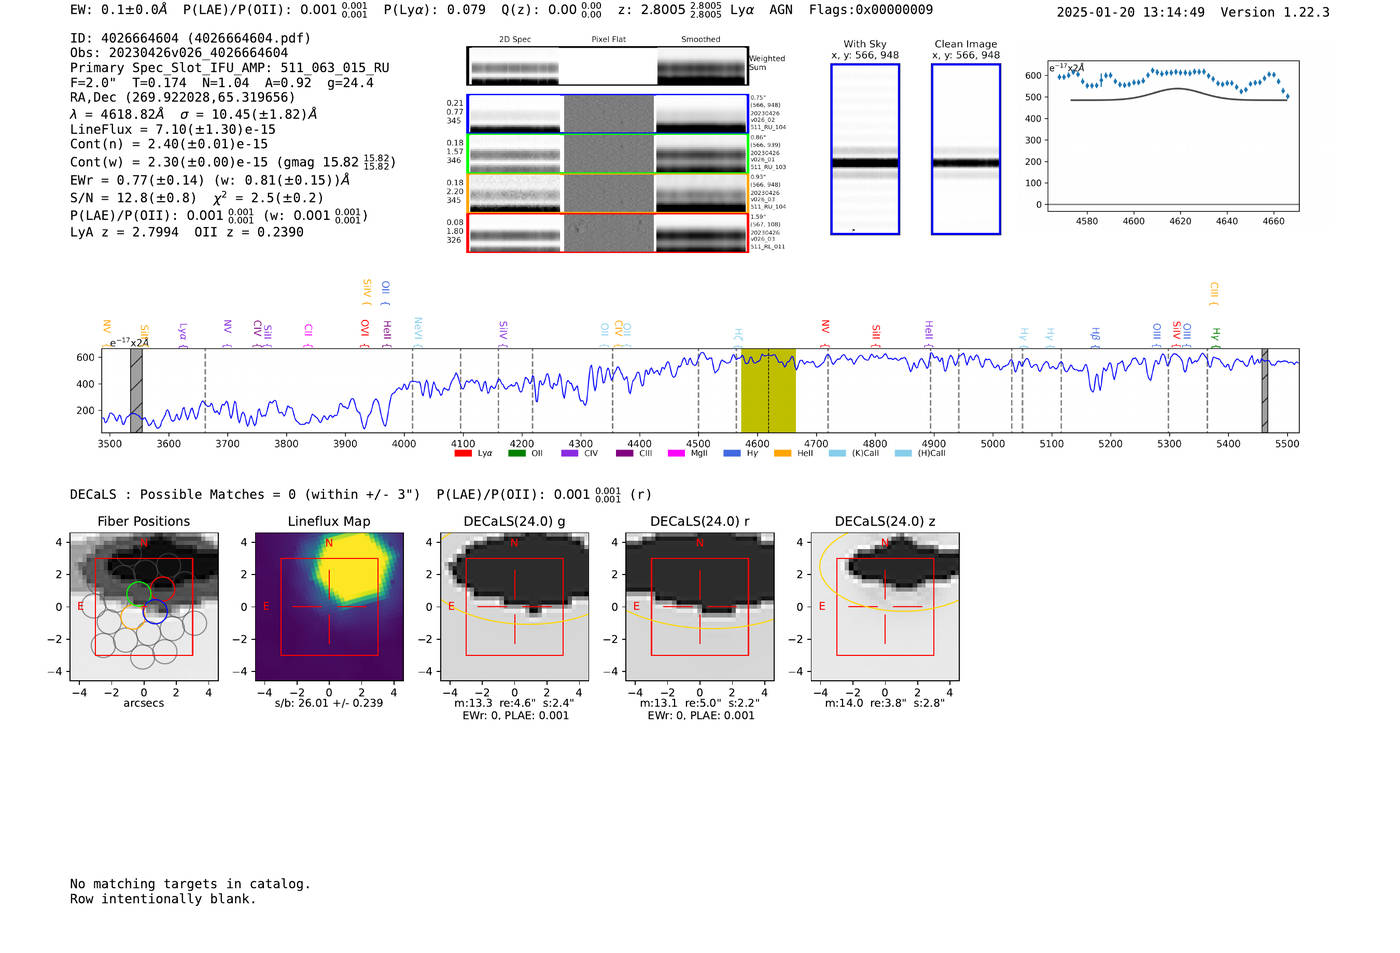
Task: Select the LineFlux = 7.10(±1.30)e-15 value
Action: point(173,130)
